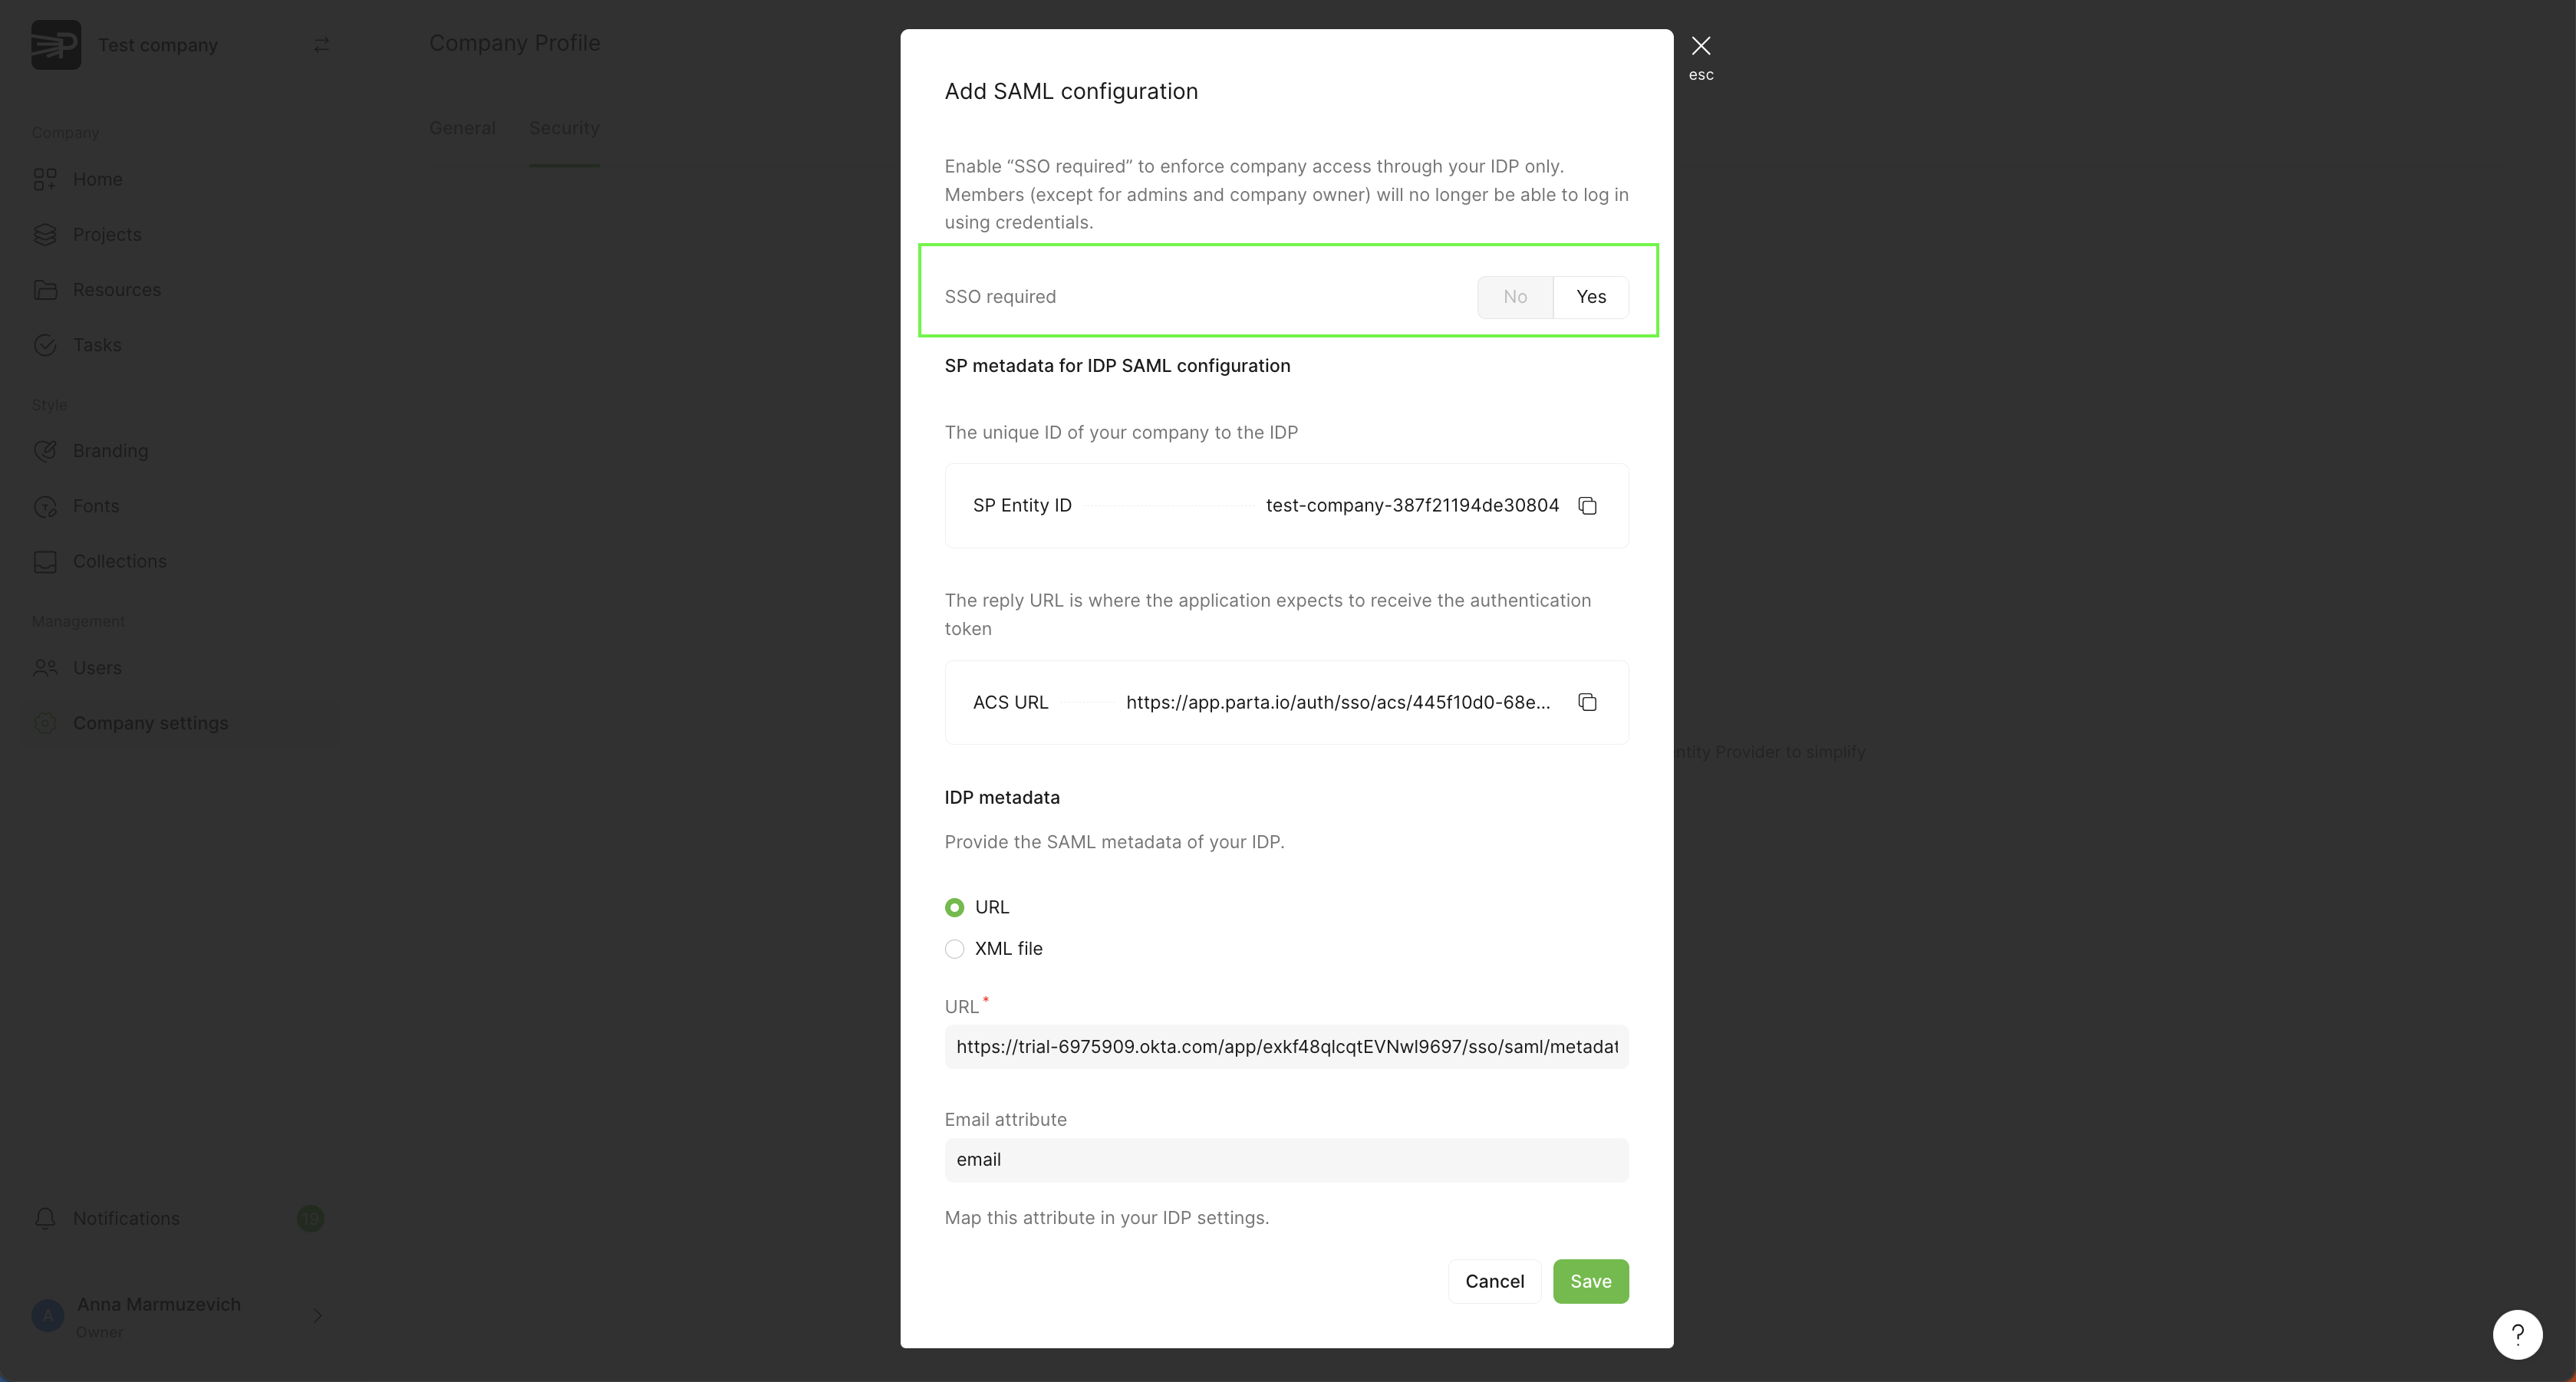This screenshot has width=2576, height=1382.
Task: Open Users in the Management section
Action: [x=96, y=668]
